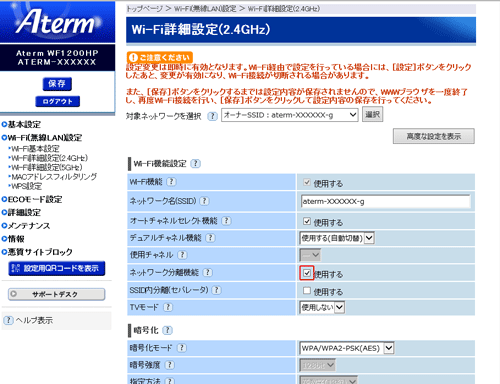500x384 pixels.
Task: Click the 保存 button
Action: click(x=57, y=84)
